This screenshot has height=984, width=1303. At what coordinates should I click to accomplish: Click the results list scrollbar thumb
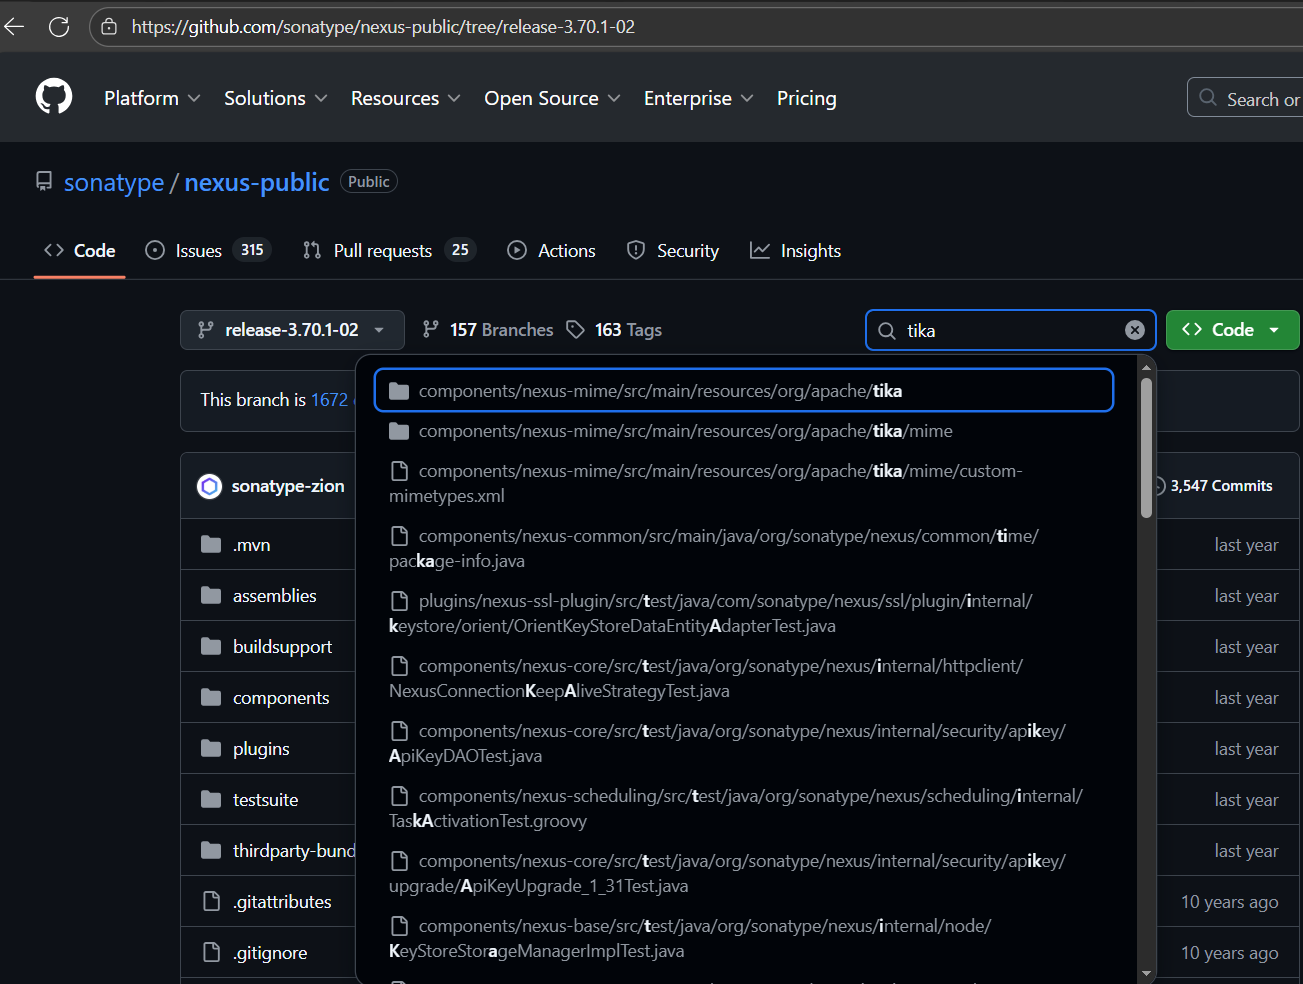pyautogui.click(x=1146, y=448)
